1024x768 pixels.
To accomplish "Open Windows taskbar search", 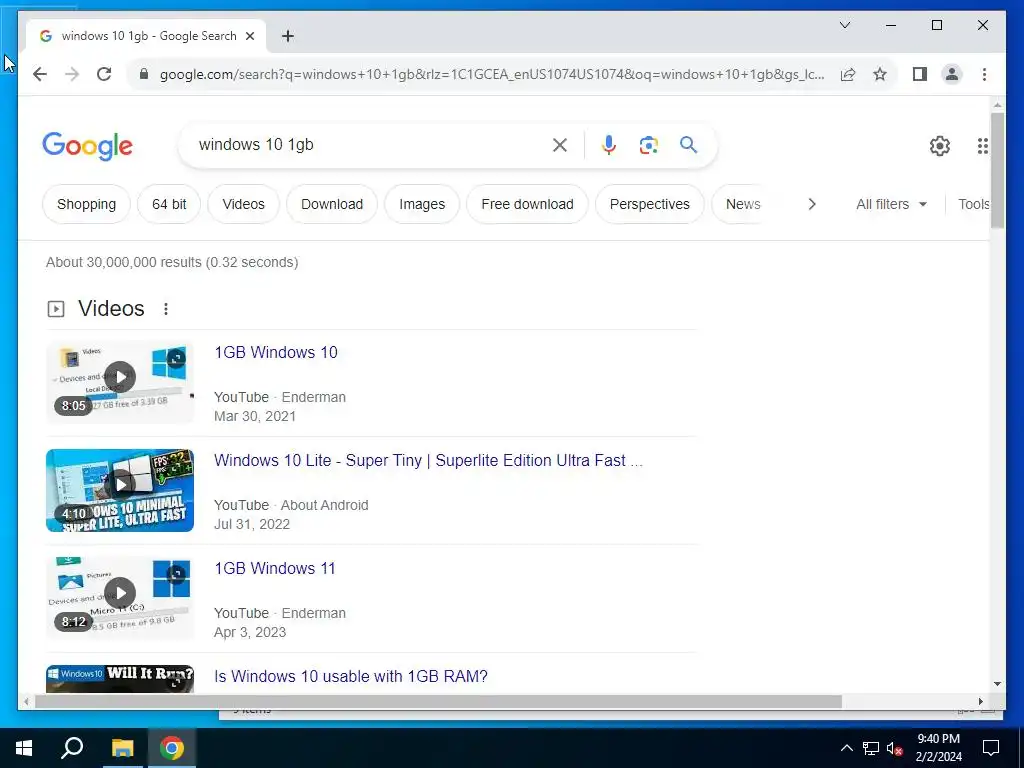I will (72, 748).
